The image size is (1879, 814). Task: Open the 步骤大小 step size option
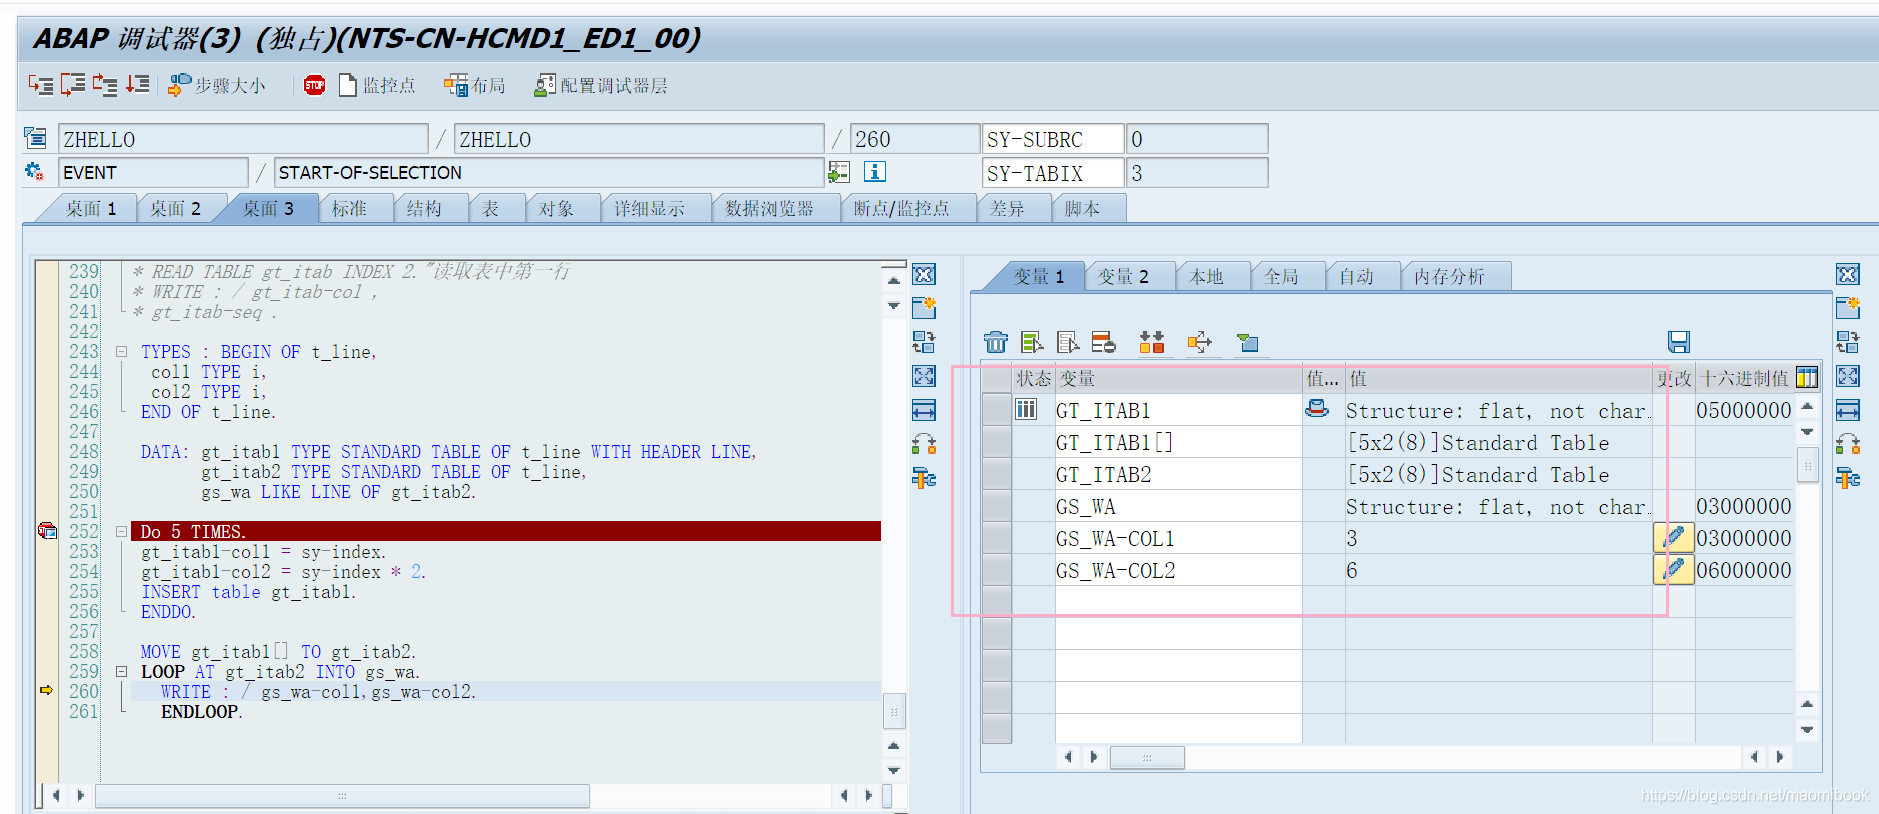point(216,86)
